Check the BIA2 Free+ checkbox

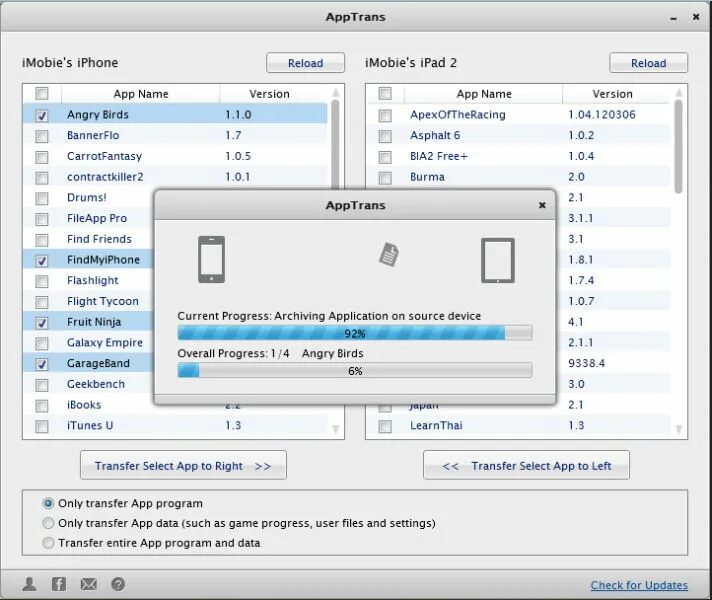point(385,157)
